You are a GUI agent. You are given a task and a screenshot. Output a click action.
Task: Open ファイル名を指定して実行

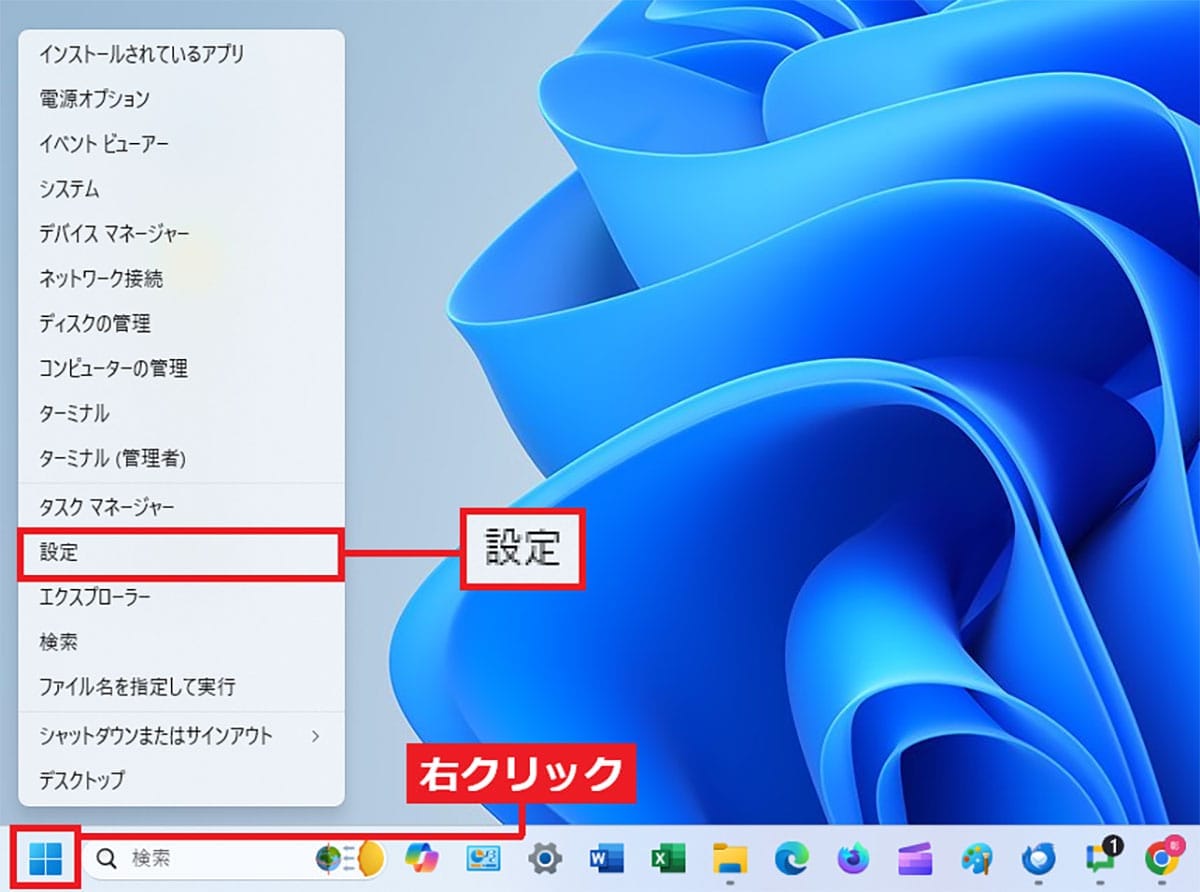pyautogui.click(x=181, y=687)
